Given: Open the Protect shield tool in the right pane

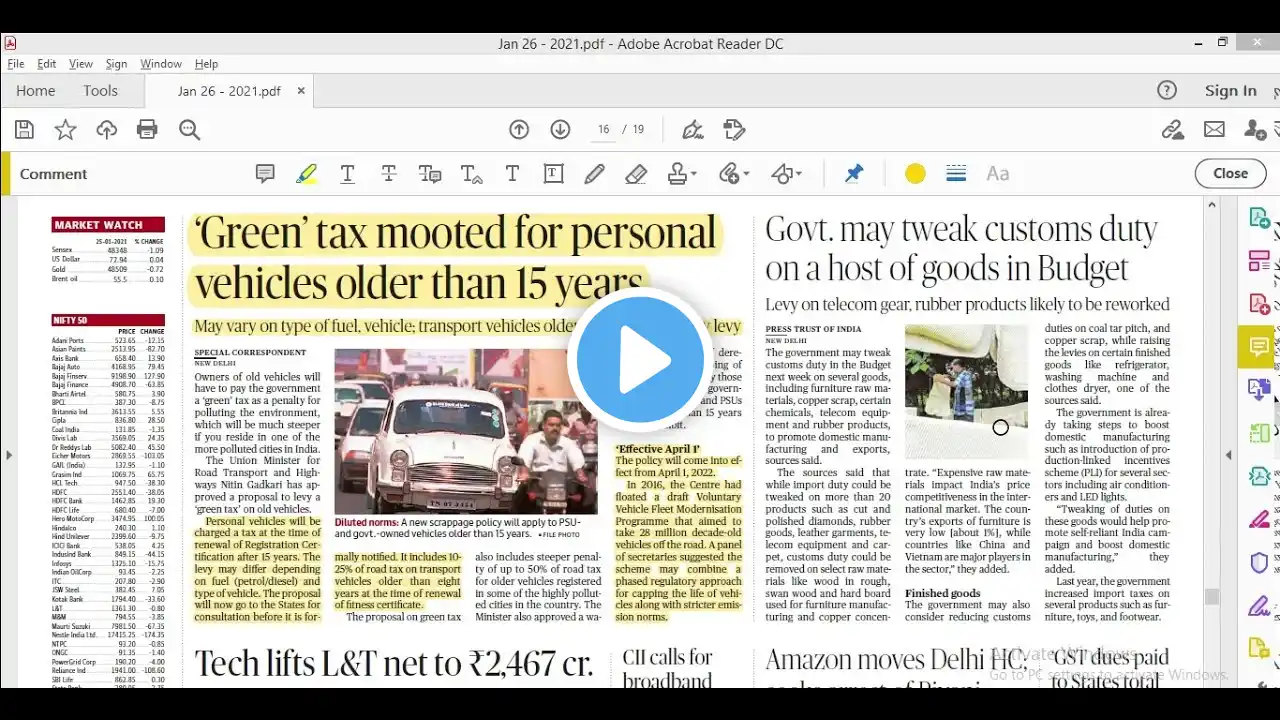Looking at the screenshot, I should point(1259,562).
